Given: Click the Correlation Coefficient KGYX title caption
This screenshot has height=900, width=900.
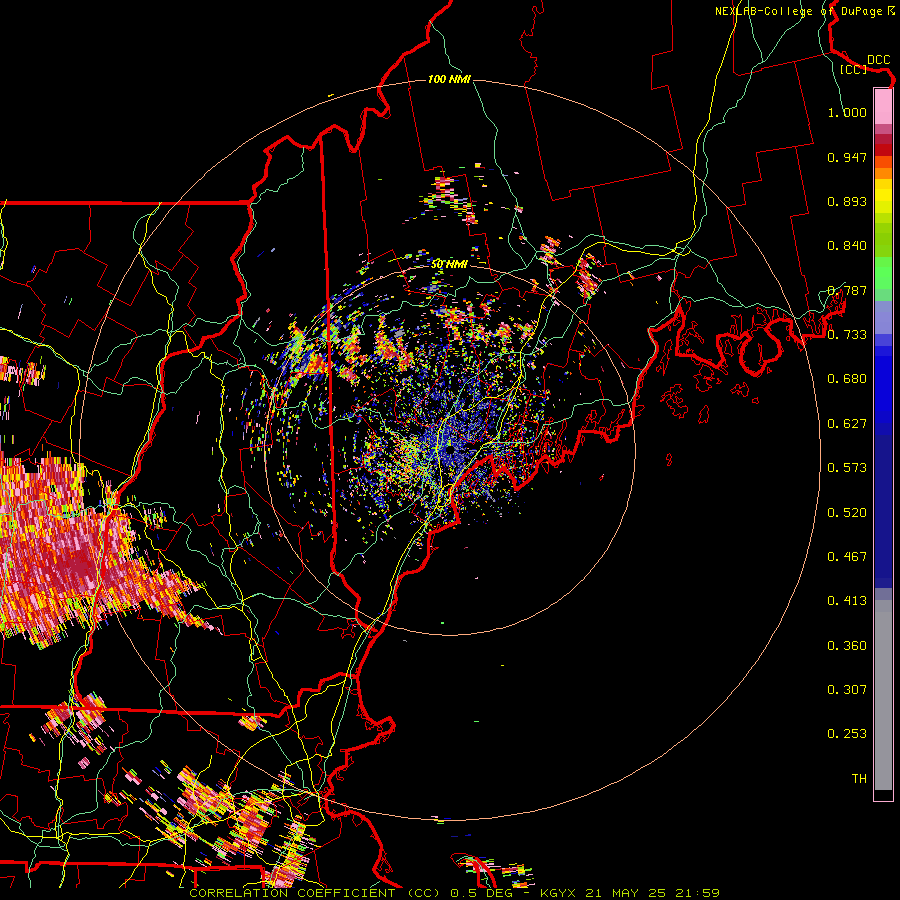Looking at the screenshot, I should pyautogui.click(x=454, y=893).
